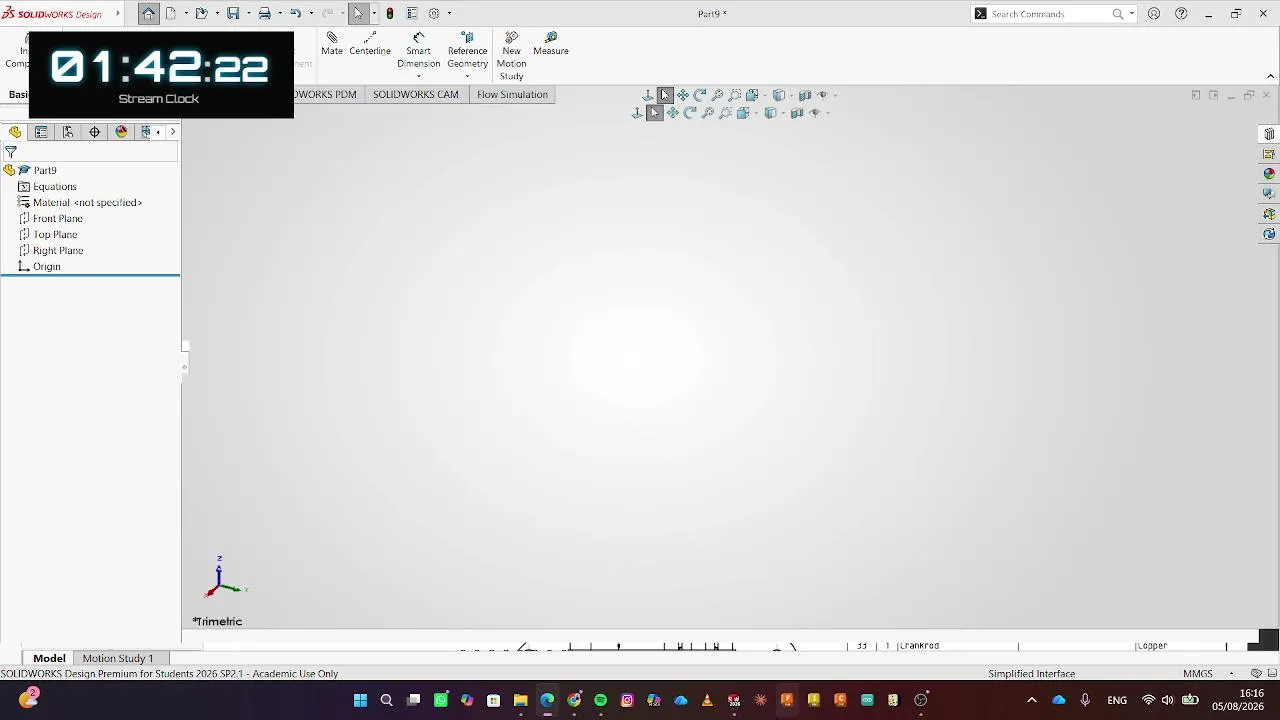The image size is (1280, 720).
Task: Activate Smart Dimension tool
Action: coord(418,50)
